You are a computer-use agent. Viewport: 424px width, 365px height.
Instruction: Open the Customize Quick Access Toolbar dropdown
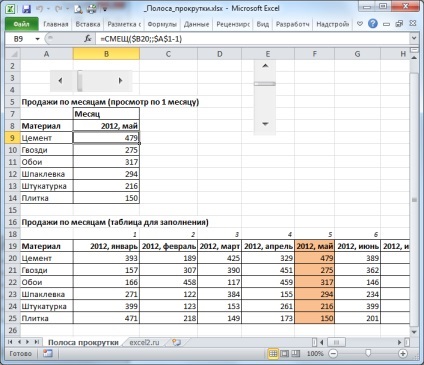pyautogui.click(x=105, y=9)
